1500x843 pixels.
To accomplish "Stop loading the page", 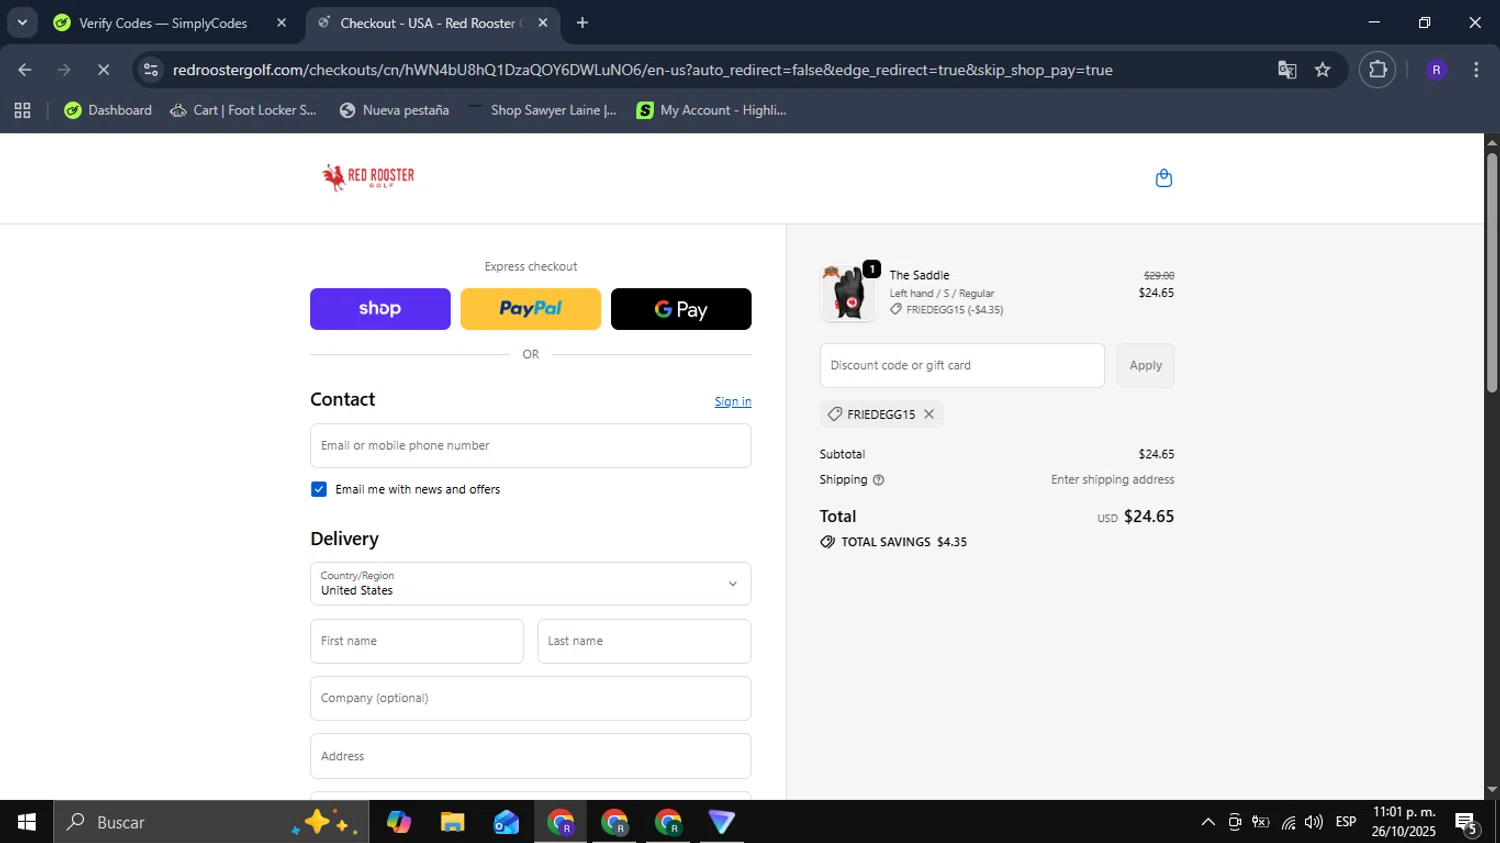I will [x=103, y=70].
